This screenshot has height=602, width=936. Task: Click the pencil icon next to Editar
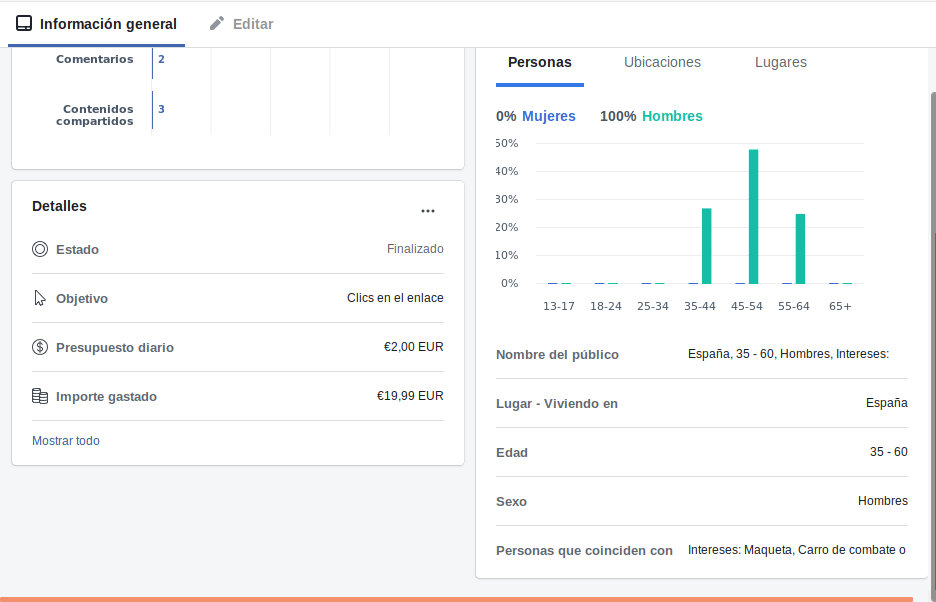tap(217, 23)
